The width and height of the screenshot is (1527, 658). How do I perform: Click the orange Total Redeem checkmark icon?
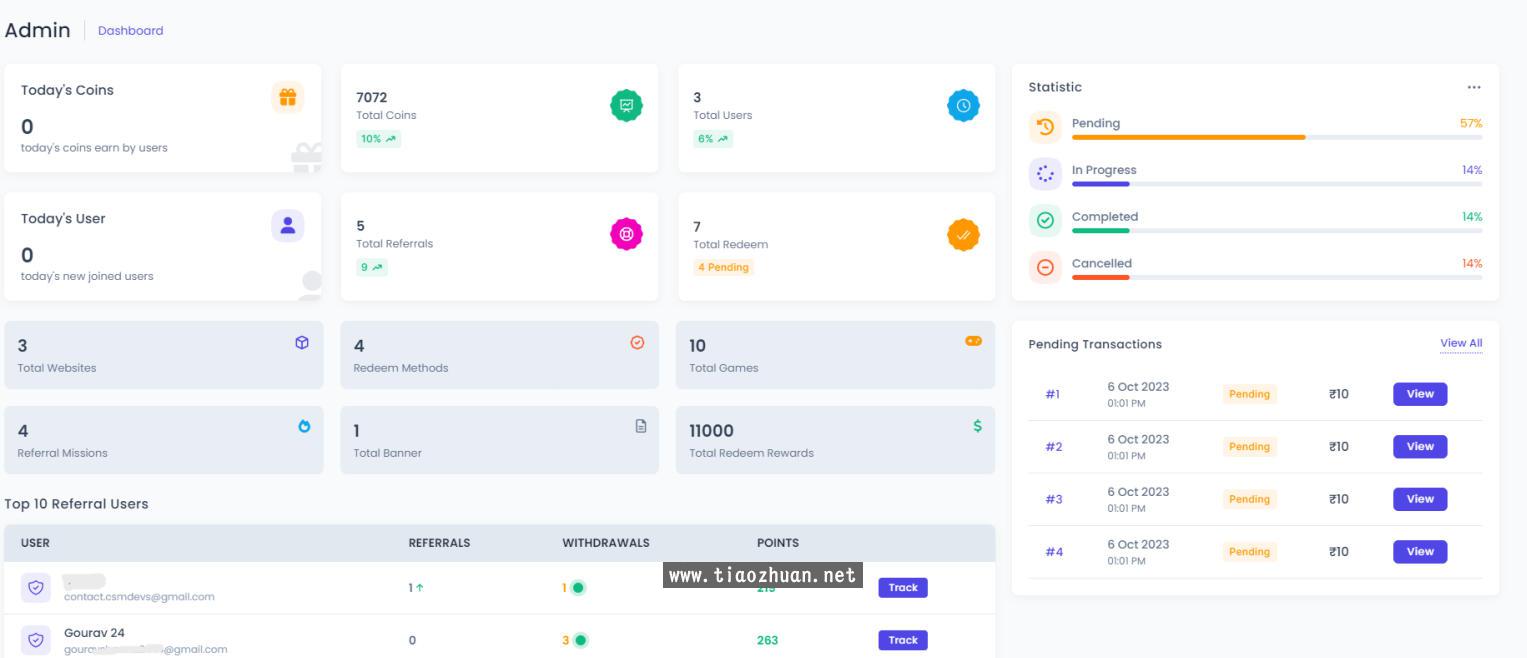pyautogui.click(x=963, y=235)
